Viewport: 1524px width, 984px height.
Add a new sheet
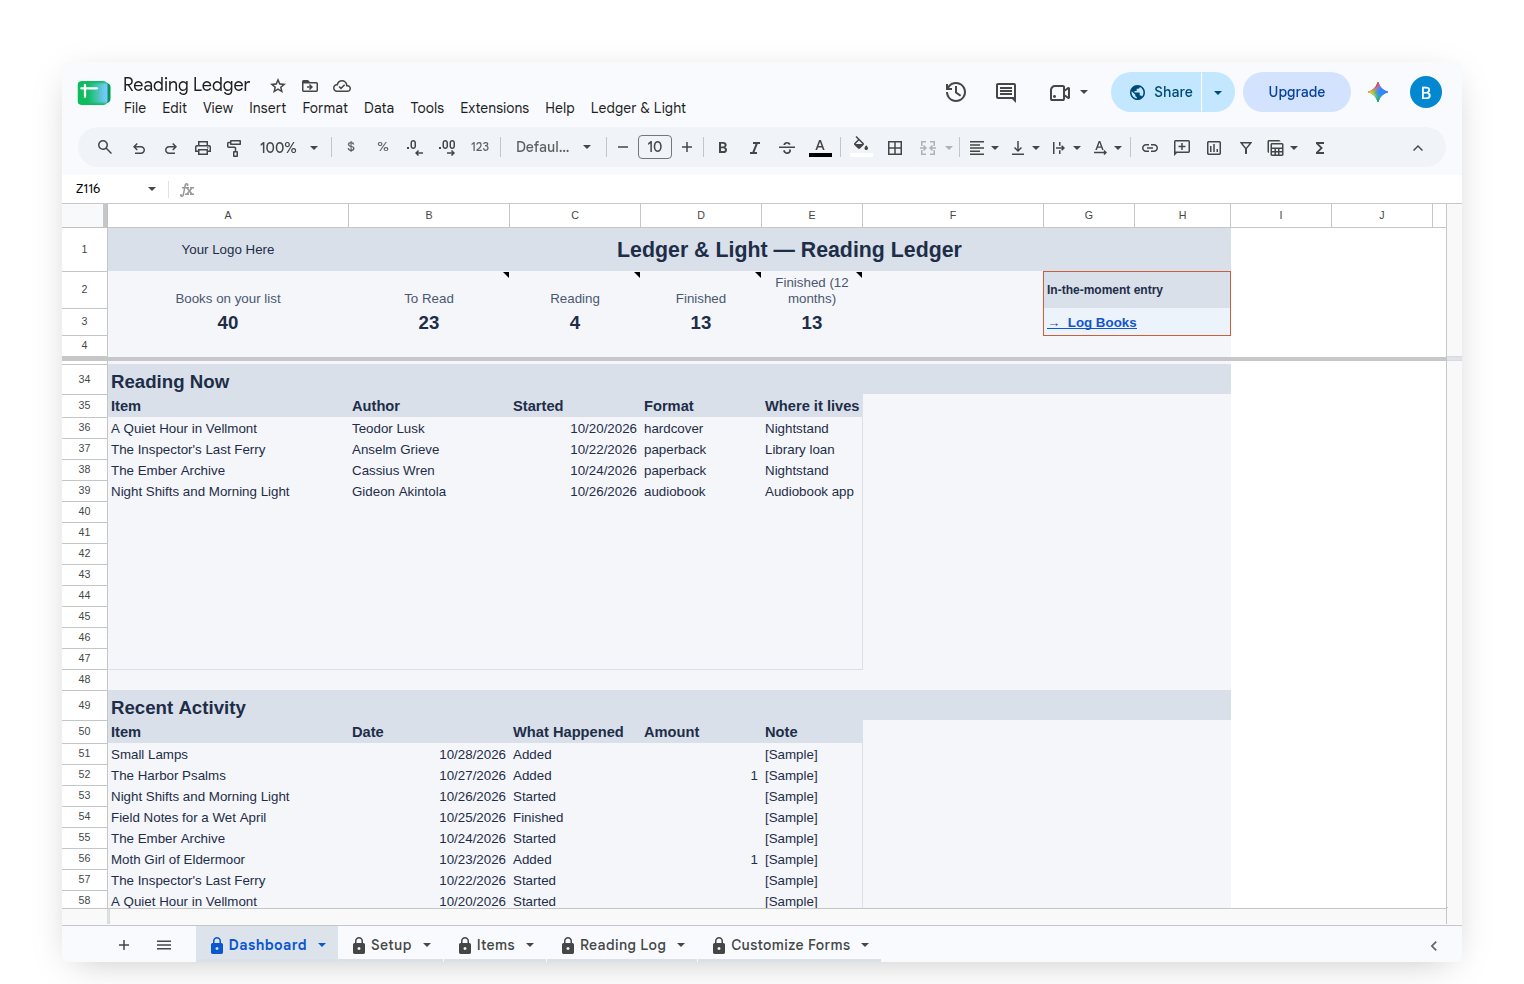point(124,945)
